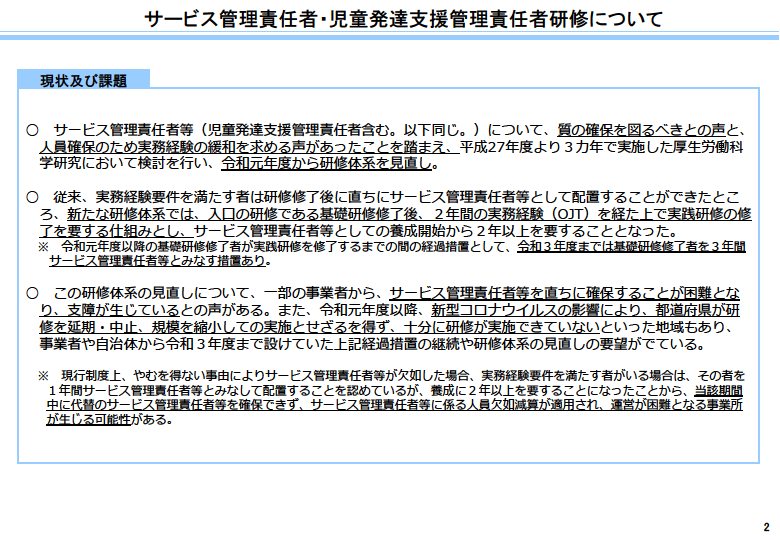Click underlined 令和元年度から研修体系を見直し
780x540 pixels.
(x=326, y=164)
